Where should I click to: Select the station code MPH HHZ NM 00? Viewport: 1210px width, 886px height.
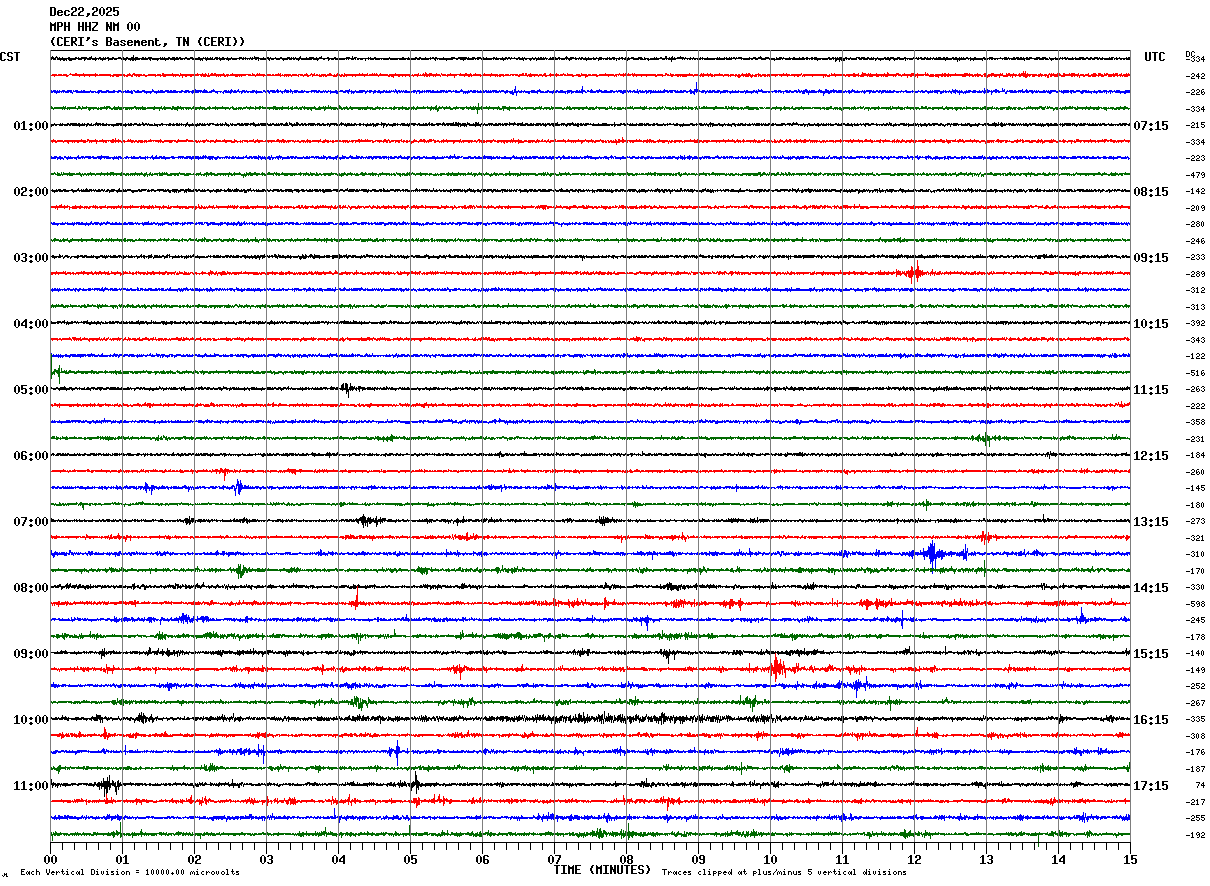(x=95, y=27)
